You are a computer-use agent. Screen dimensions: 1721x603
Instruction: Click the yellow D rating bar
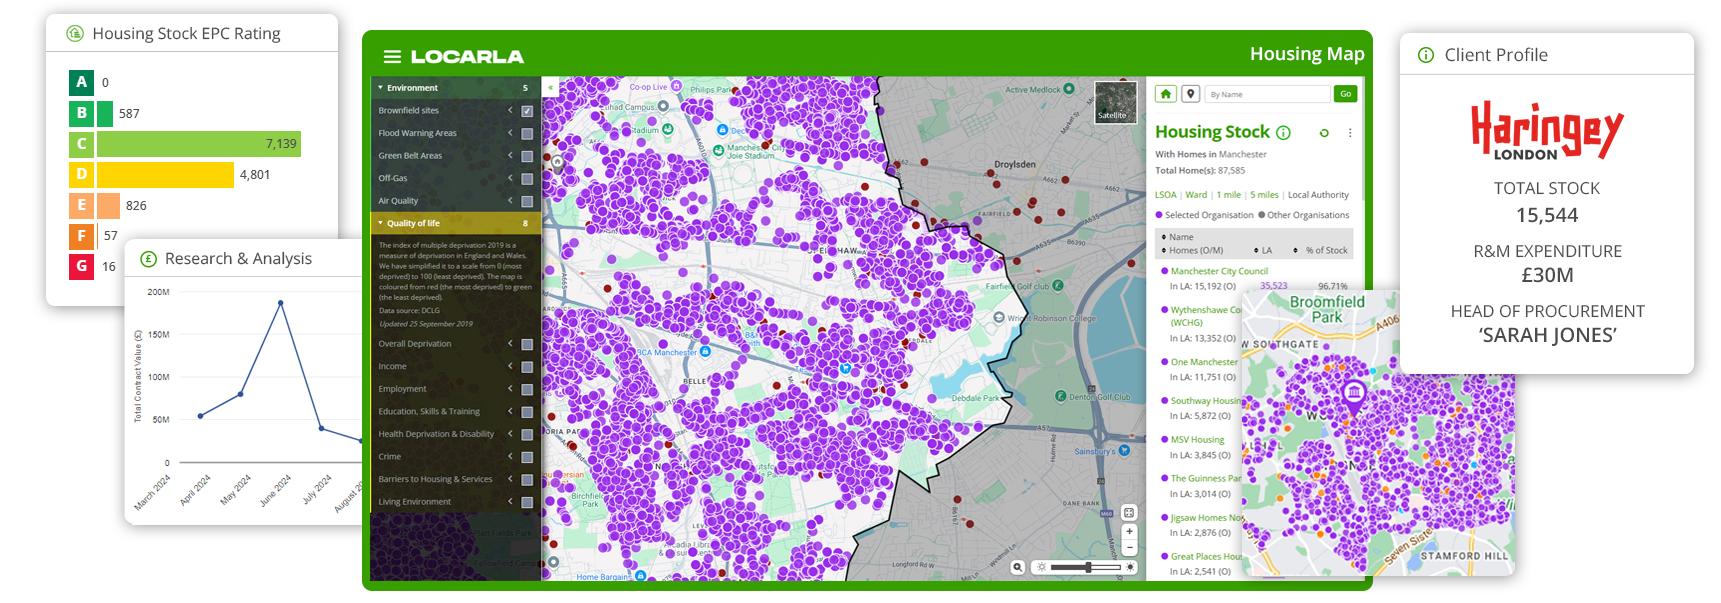point(165,175)
